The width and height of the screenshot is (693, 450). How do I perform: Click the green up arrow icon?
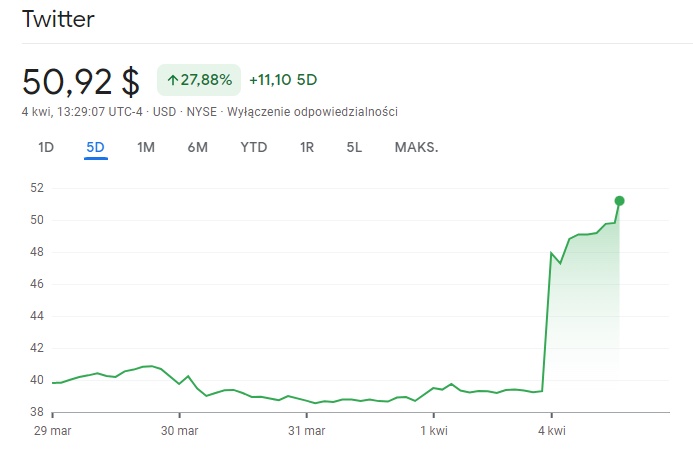point(172,79)
